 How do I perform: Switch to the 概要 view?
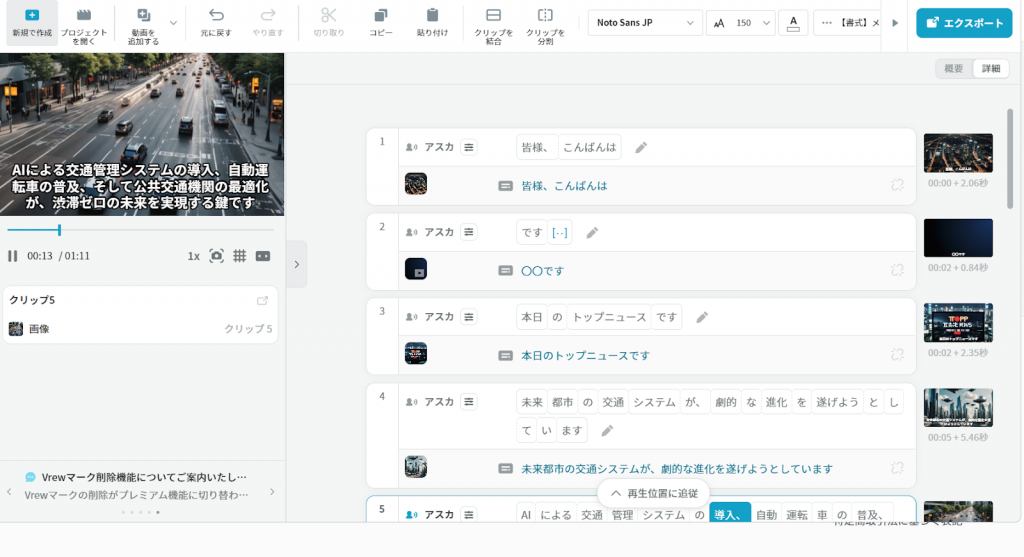point(954,69)
